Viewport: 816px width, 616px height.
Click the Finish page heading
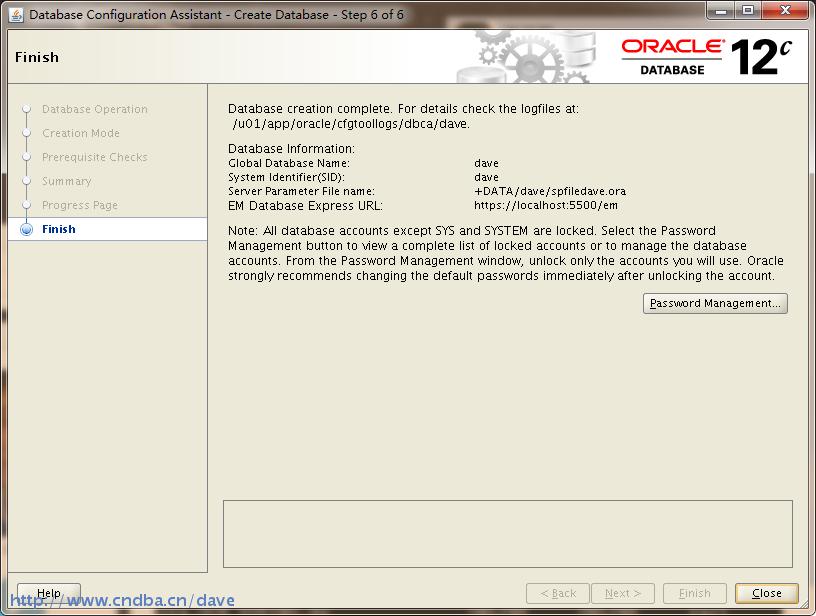[37, 57]
